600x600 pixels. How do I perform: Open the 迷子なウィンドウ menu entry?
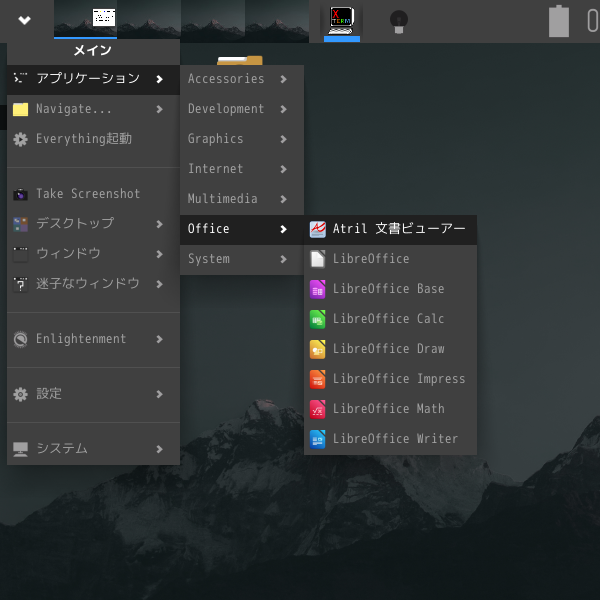click(x=93, y=284)
